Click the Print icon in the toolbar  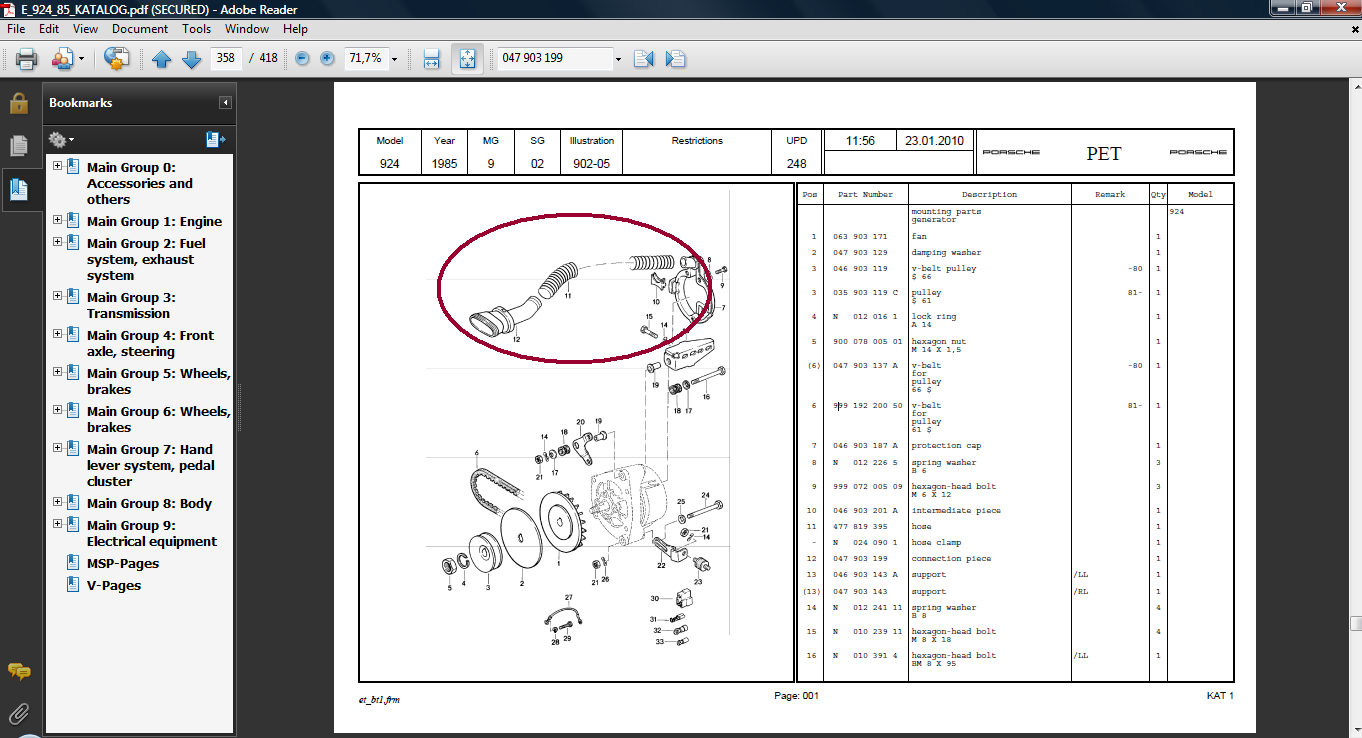(x=27, y=59)
